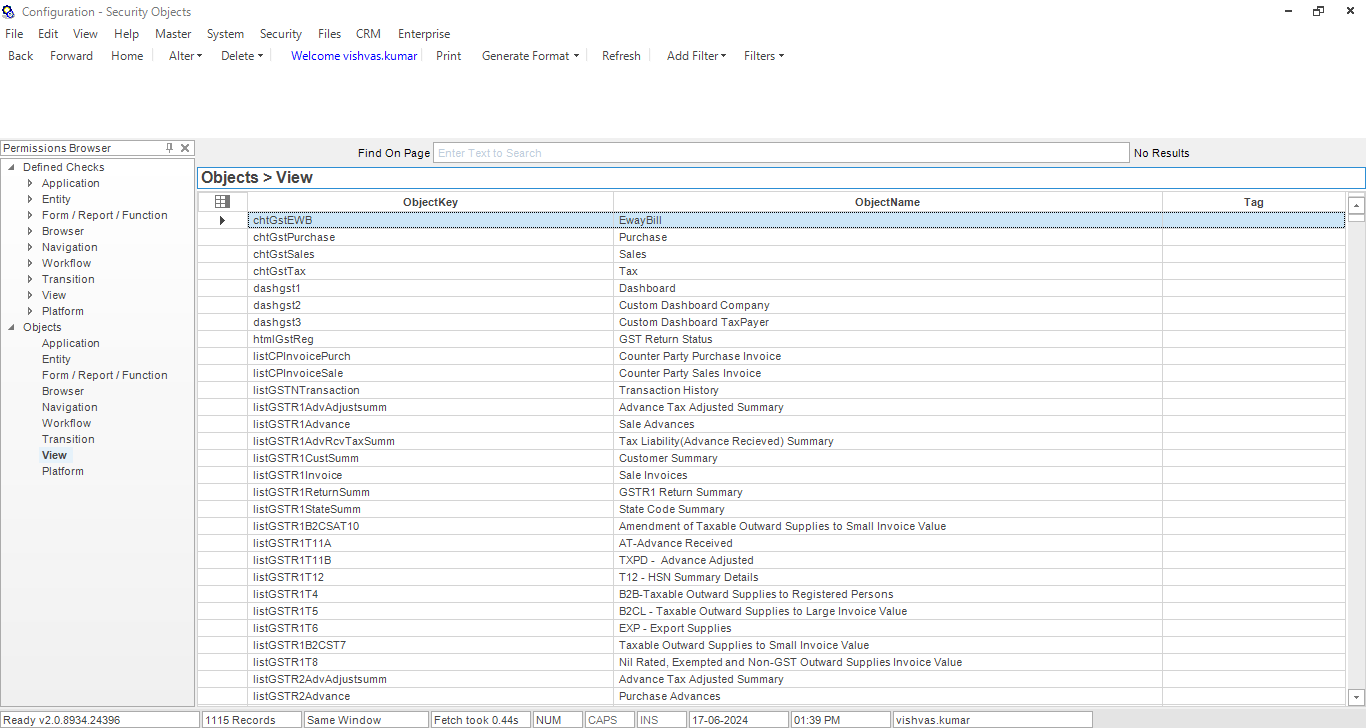Click scroll up arrow of the table
This screenshot has height=728, width=1366.
[x=1356, y=204]
